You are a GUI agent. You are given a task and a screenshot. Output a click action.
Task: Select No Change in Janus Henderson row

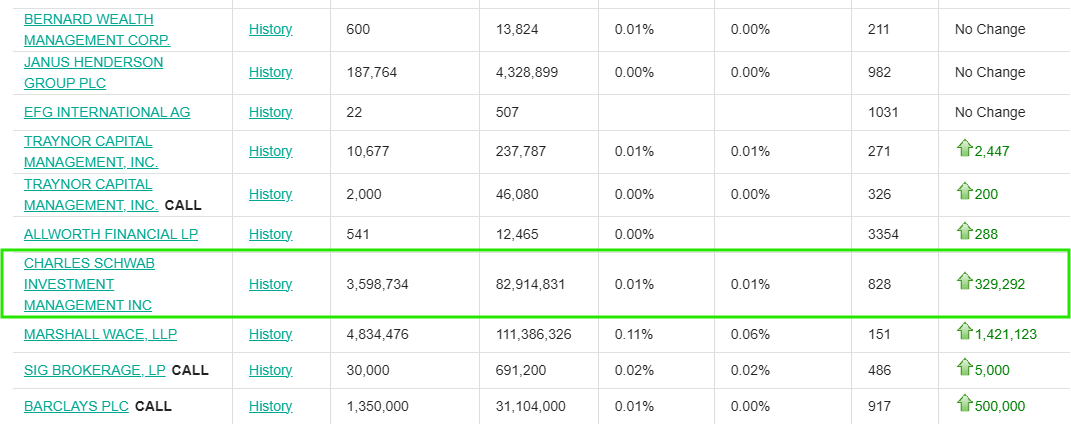point(990,72)
